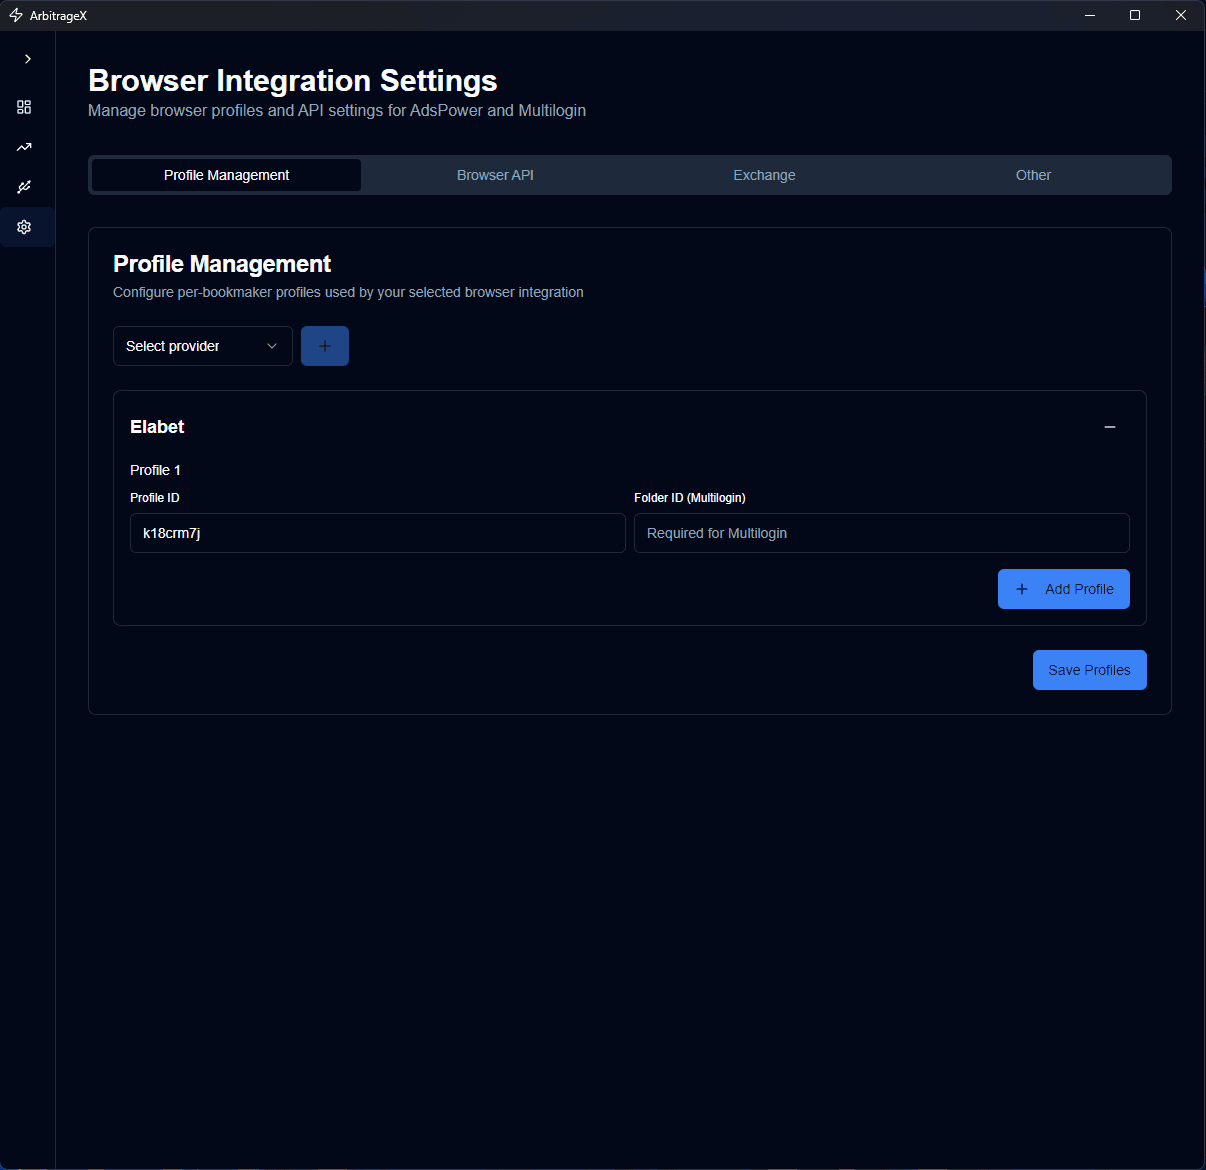Open the dashboard grid icon in sidebar
The image size is (1206, 1170).
click(24, 107)
